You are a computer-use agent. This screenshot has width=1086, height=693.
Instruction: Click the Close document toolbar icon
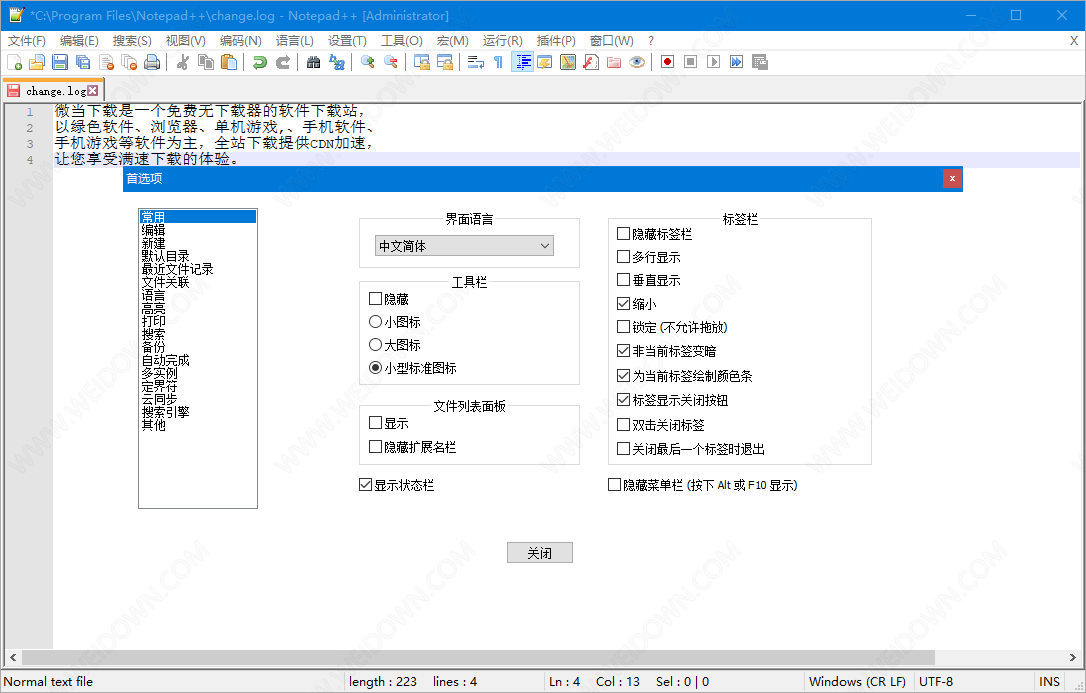click(106, 62)
